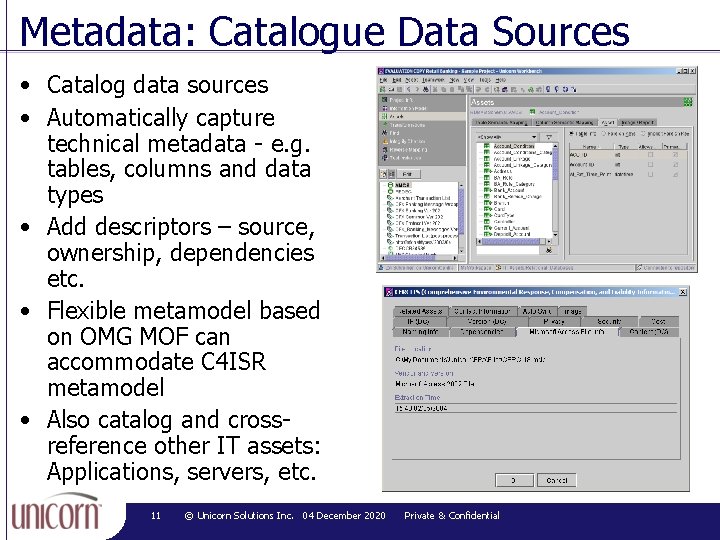Switch to the Version (DC) tab in dialog
This screenshot has height=540, width=720.
click(487, 321)
